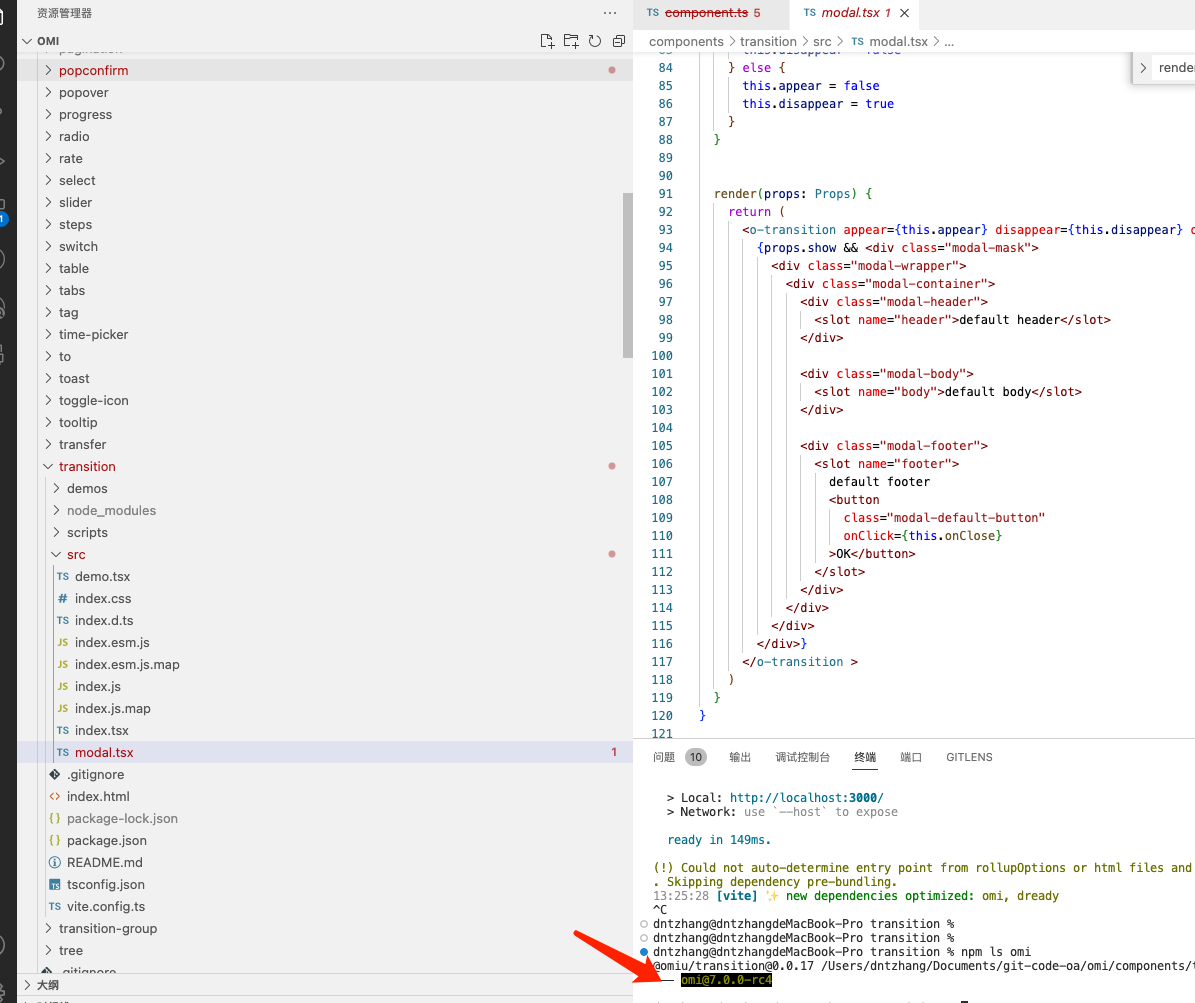Open vite.config.ts file
This screenshot has width=1195, height=1003.
click(105, 907)
